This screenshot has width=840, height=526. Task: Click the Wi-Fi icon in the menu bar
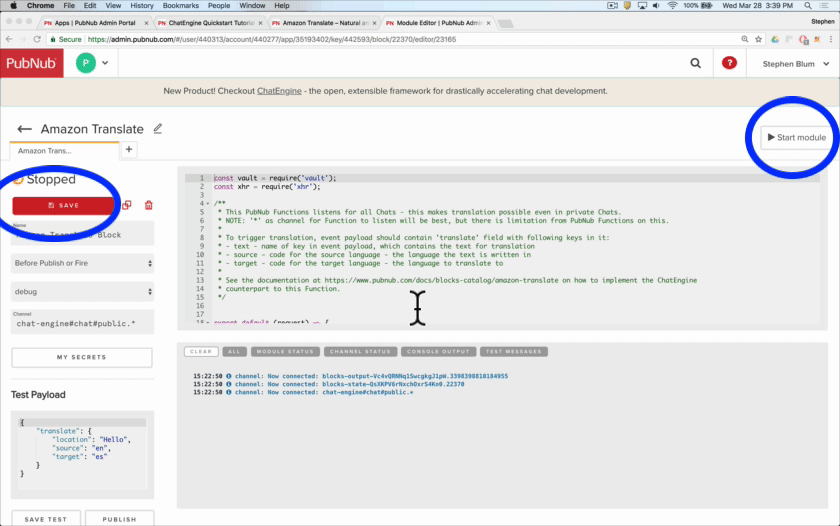coord(672,5)
